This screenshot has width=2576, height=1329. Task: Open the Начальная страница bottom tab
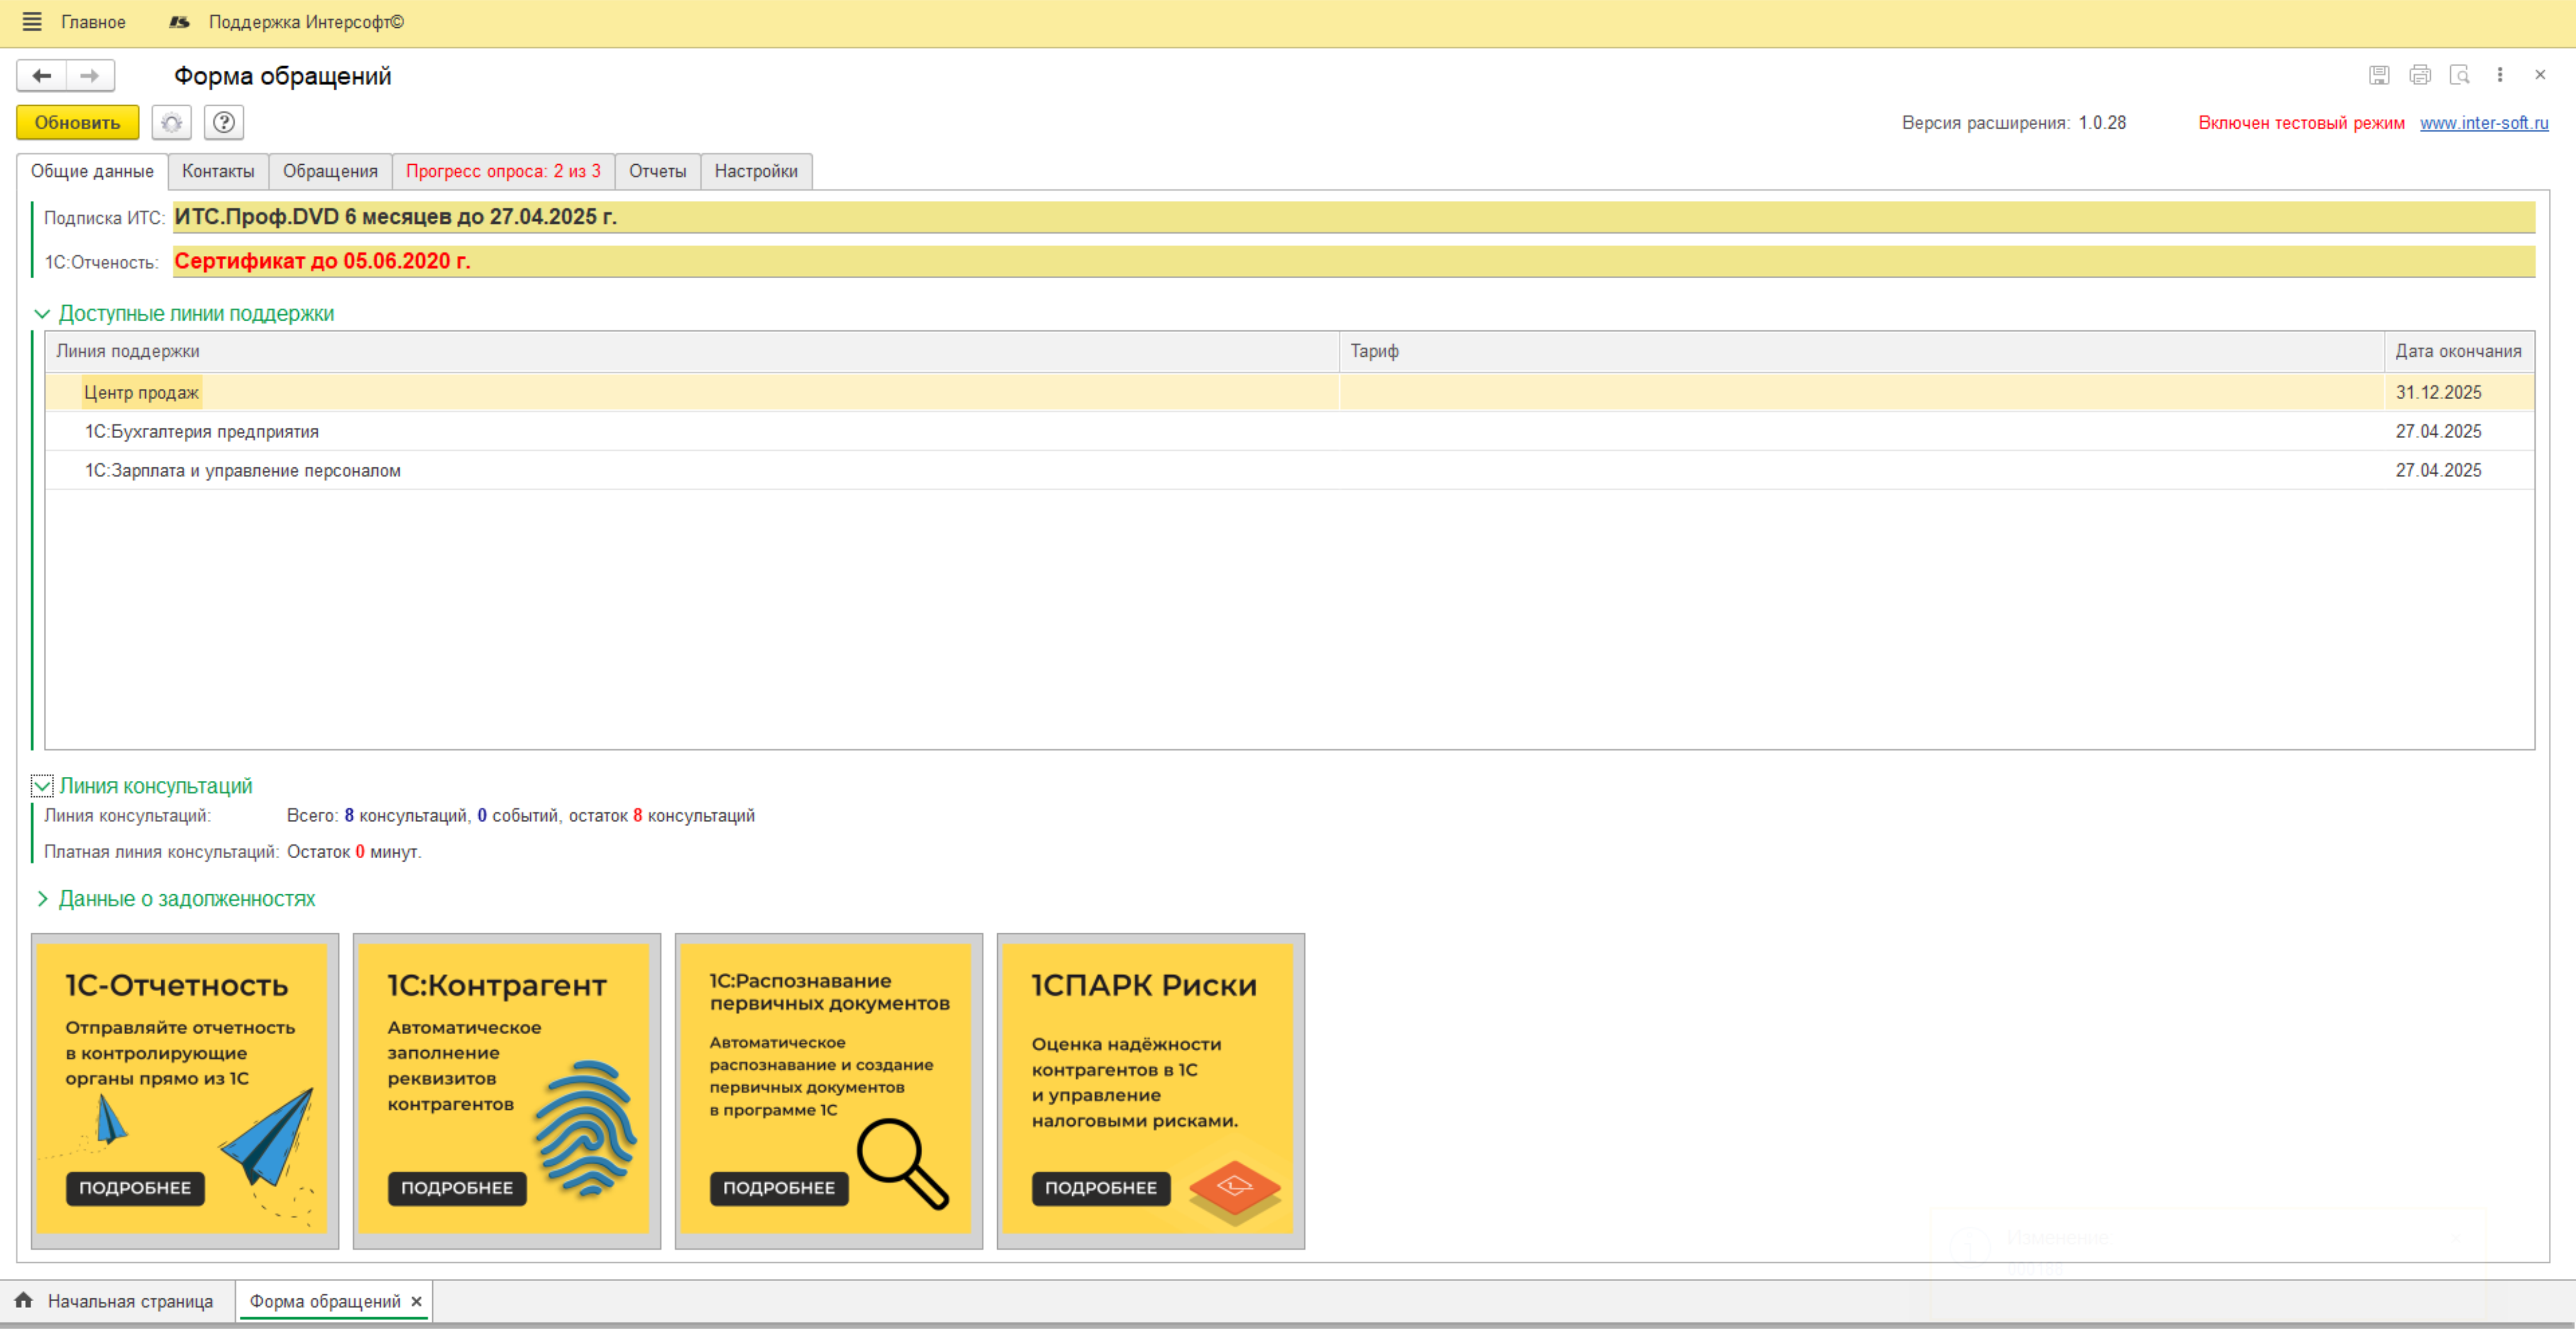[x=117, y=1301]
